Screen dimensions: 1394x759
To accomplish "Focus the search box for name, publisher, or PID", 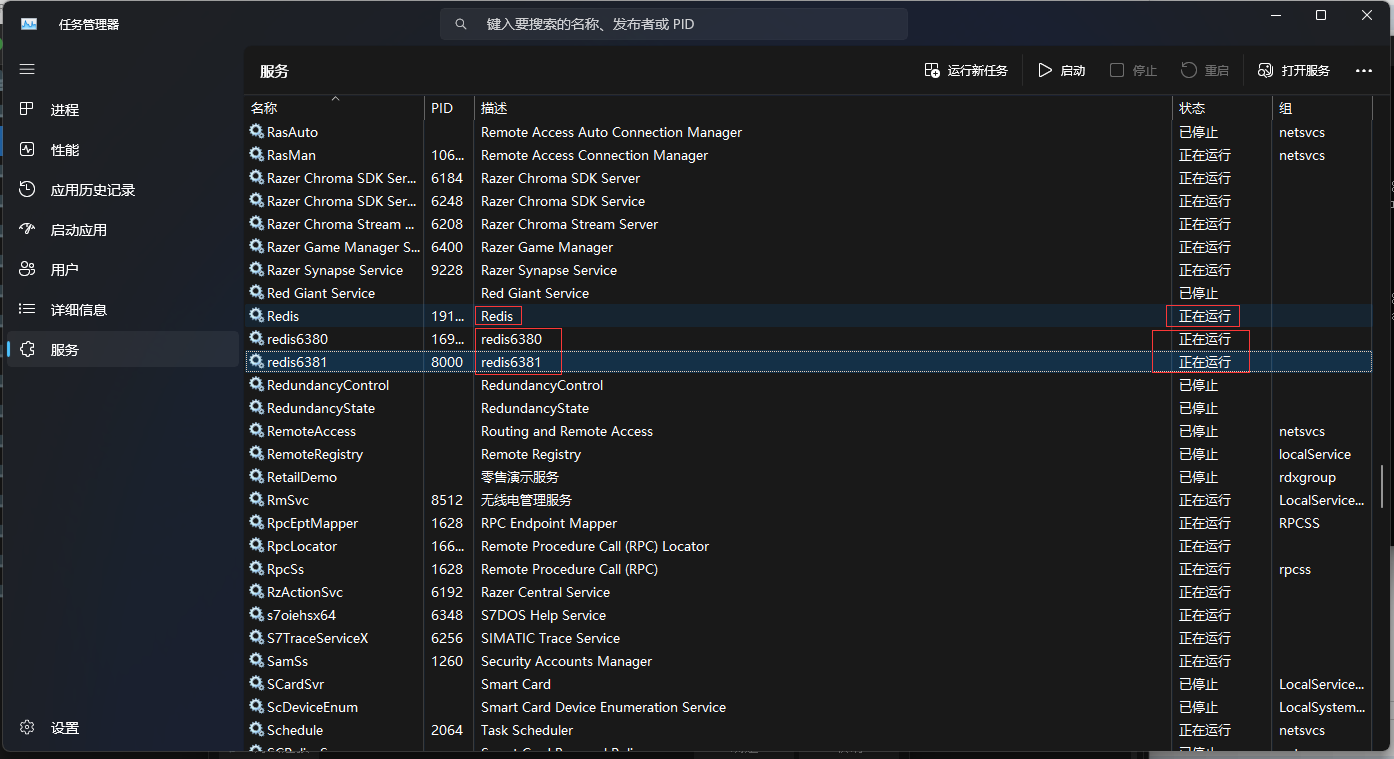I will coord(674,24).
